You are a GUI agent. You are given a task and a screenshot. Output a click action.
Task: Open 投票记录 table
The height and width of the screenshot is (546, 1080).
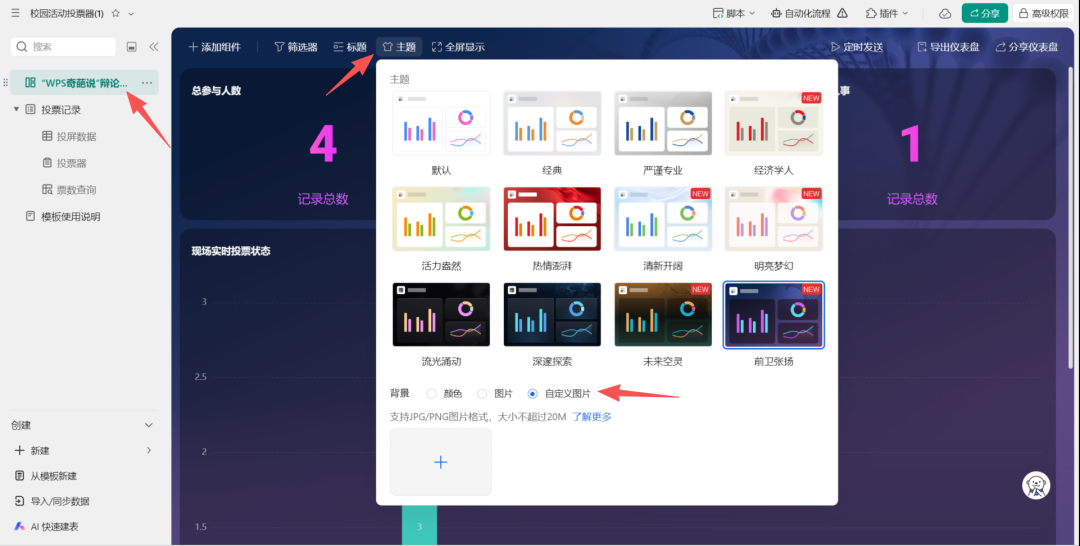coord(61,109)
